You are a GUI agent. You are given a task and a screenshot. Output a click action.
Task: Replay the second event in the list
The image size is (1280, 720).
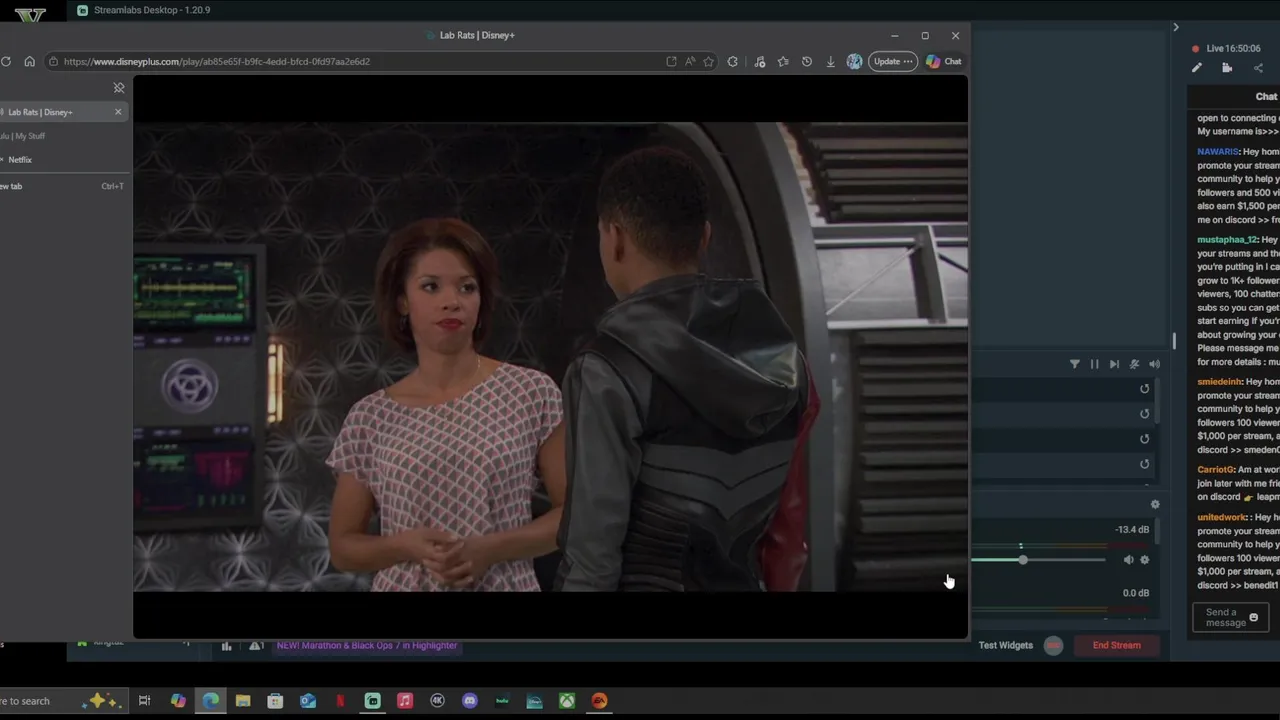pos(1145,414)
